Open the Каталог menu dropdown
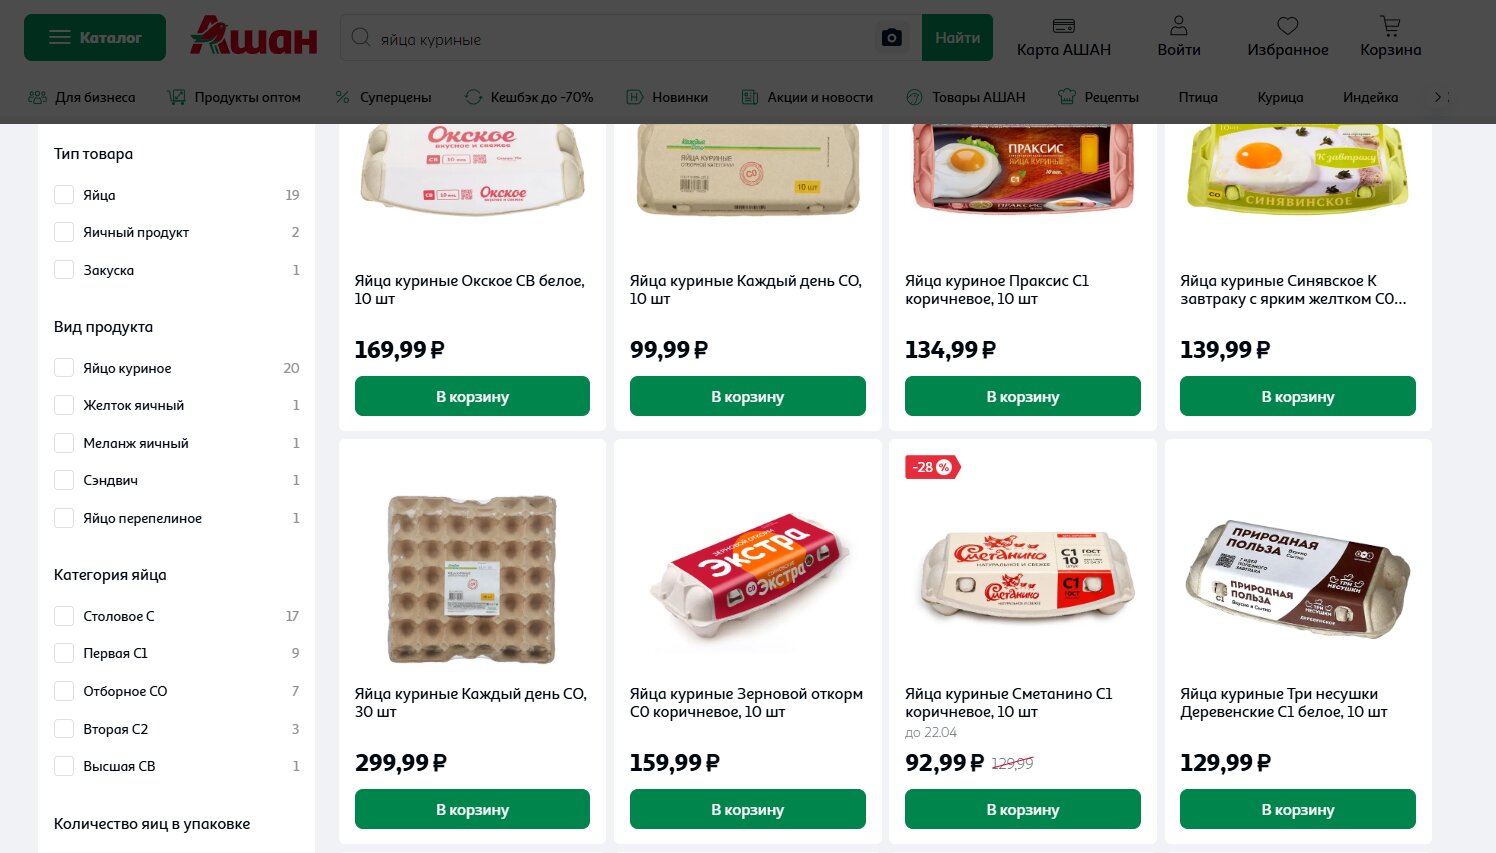Image resolution: width=1496 pixels, height=853 pixels. (x=95, y=38)
